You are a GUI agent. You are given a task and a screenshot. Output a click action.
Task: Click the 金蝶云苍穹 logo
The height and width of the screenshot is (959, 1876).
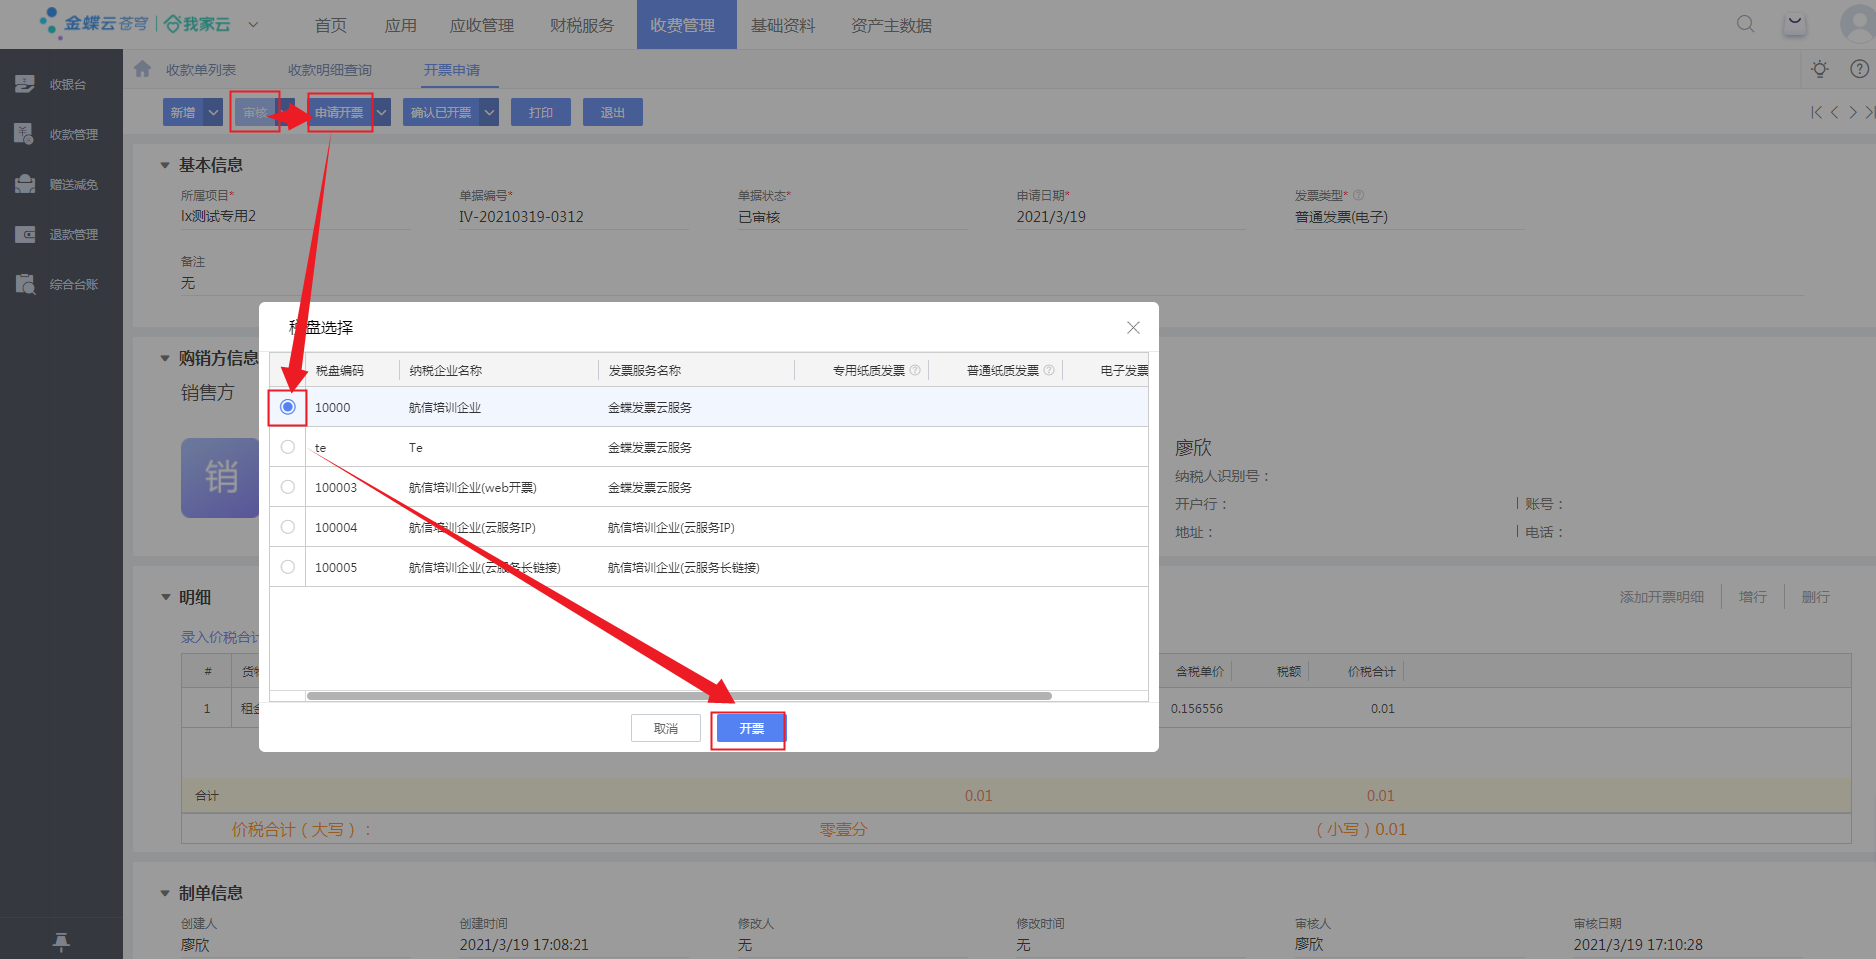click(93, 22)
